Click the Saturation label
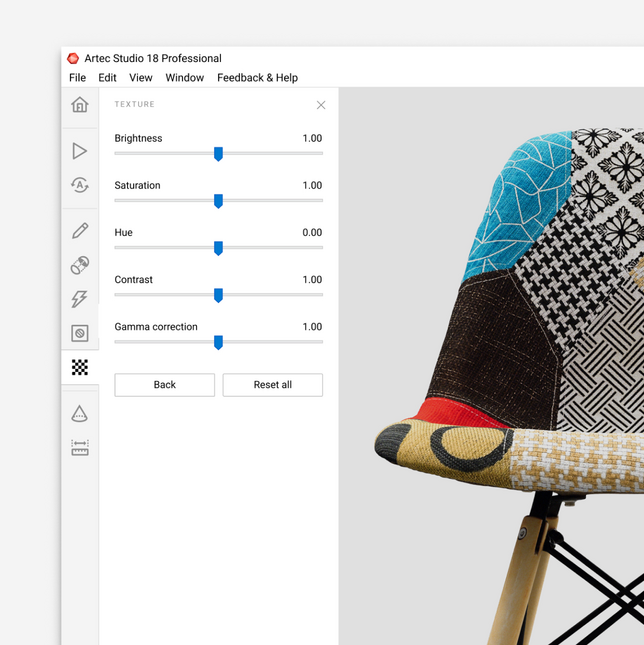This screenshot has height=645, width=644. pyautogui.click(x=137, y=186)
